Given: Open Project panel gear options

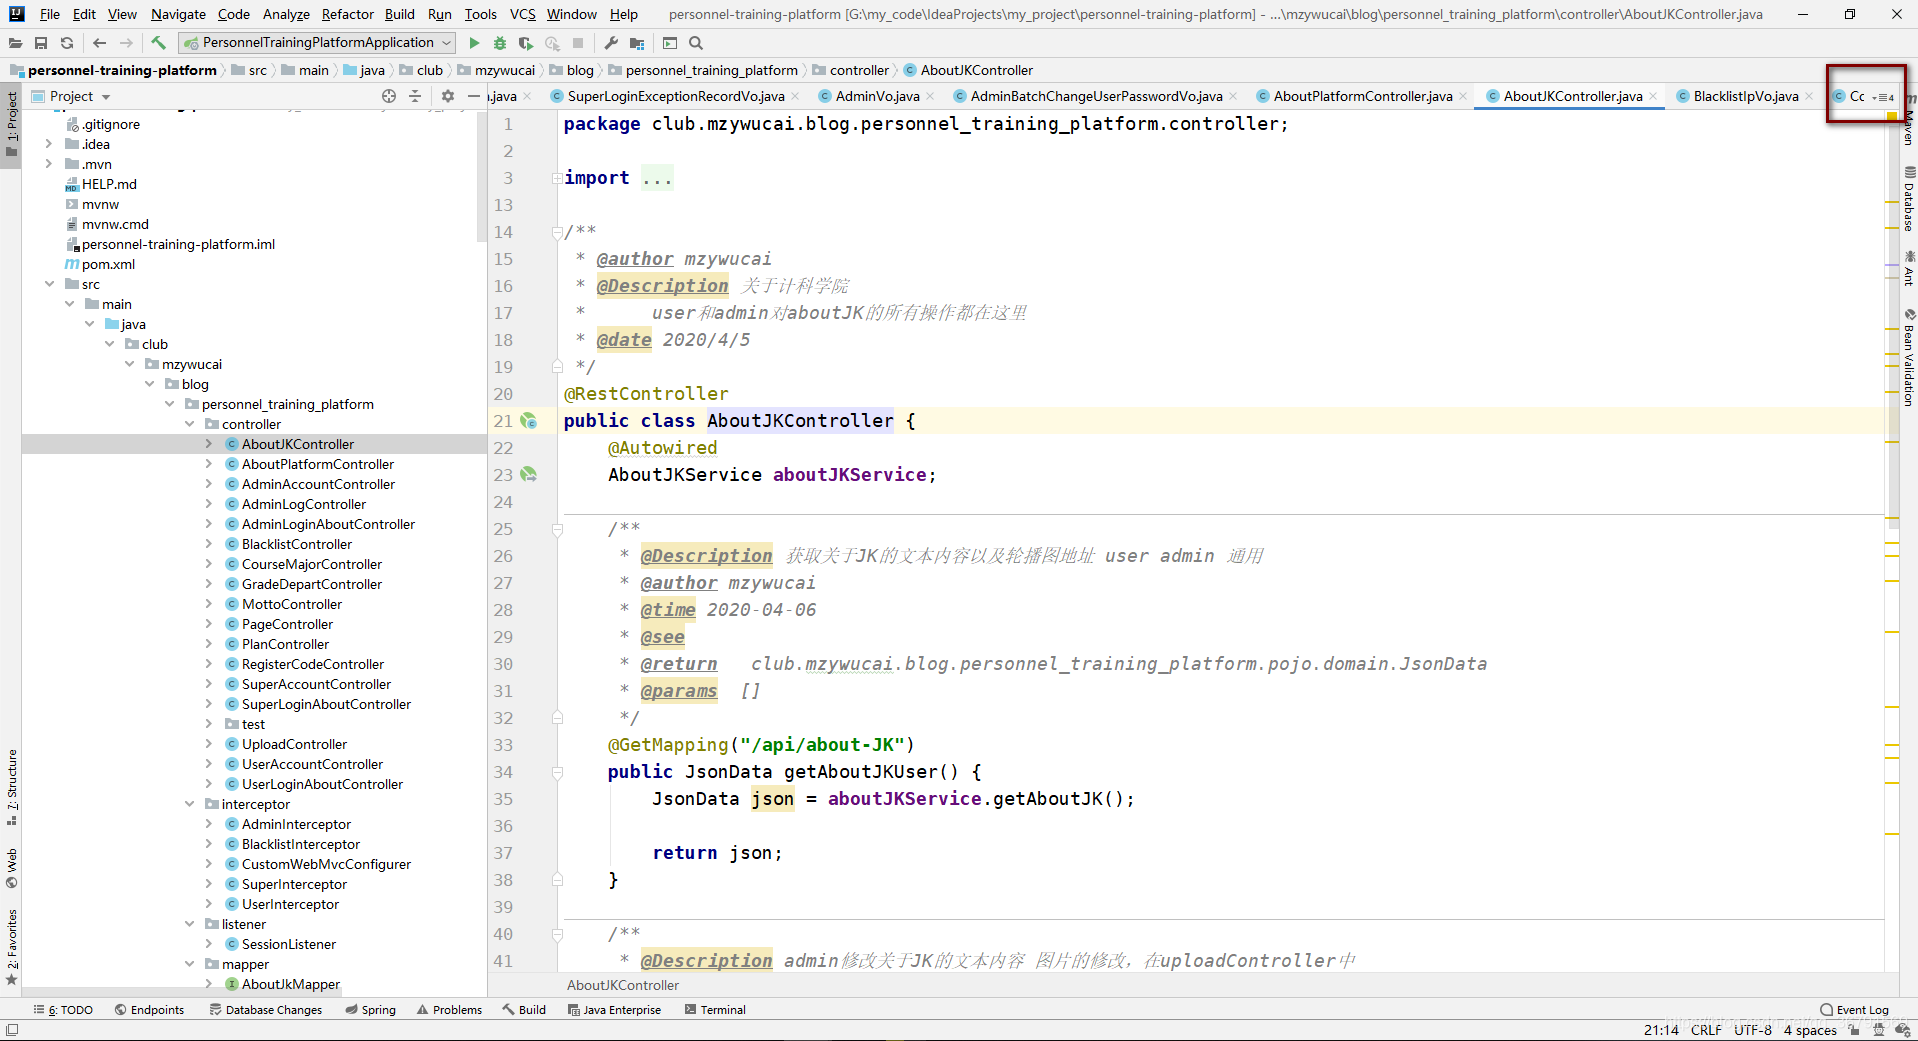Looking at the screenshot, I should click(448, 96).
